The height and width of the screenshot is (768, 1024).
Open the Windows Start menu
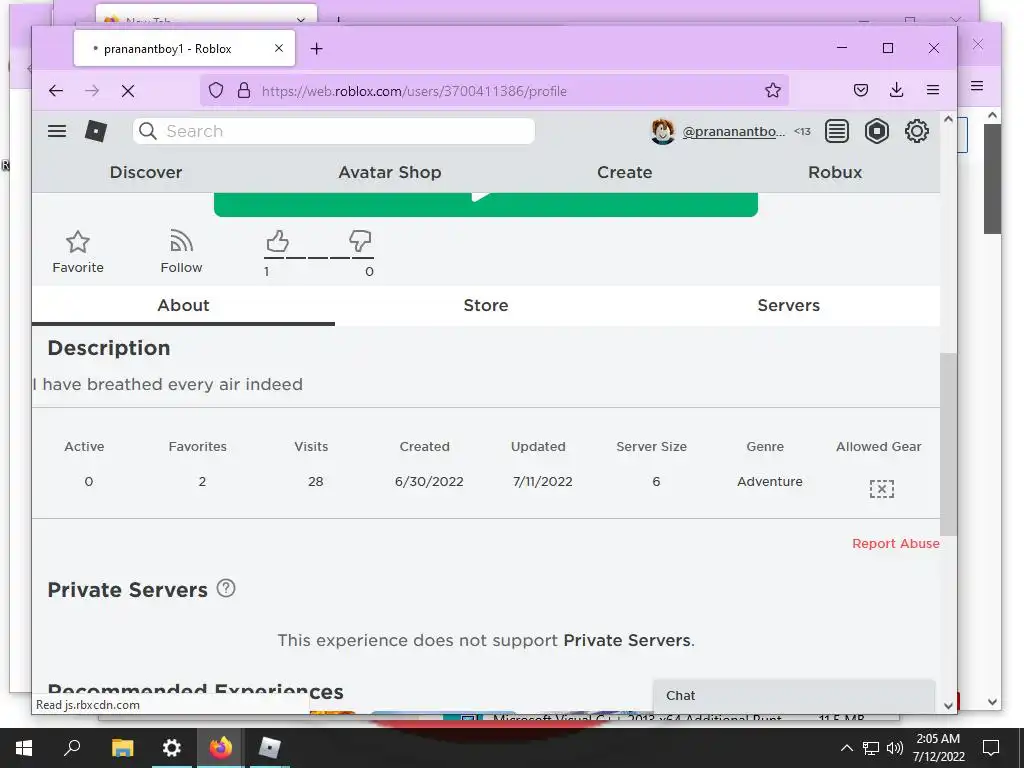tap(24, 748)
